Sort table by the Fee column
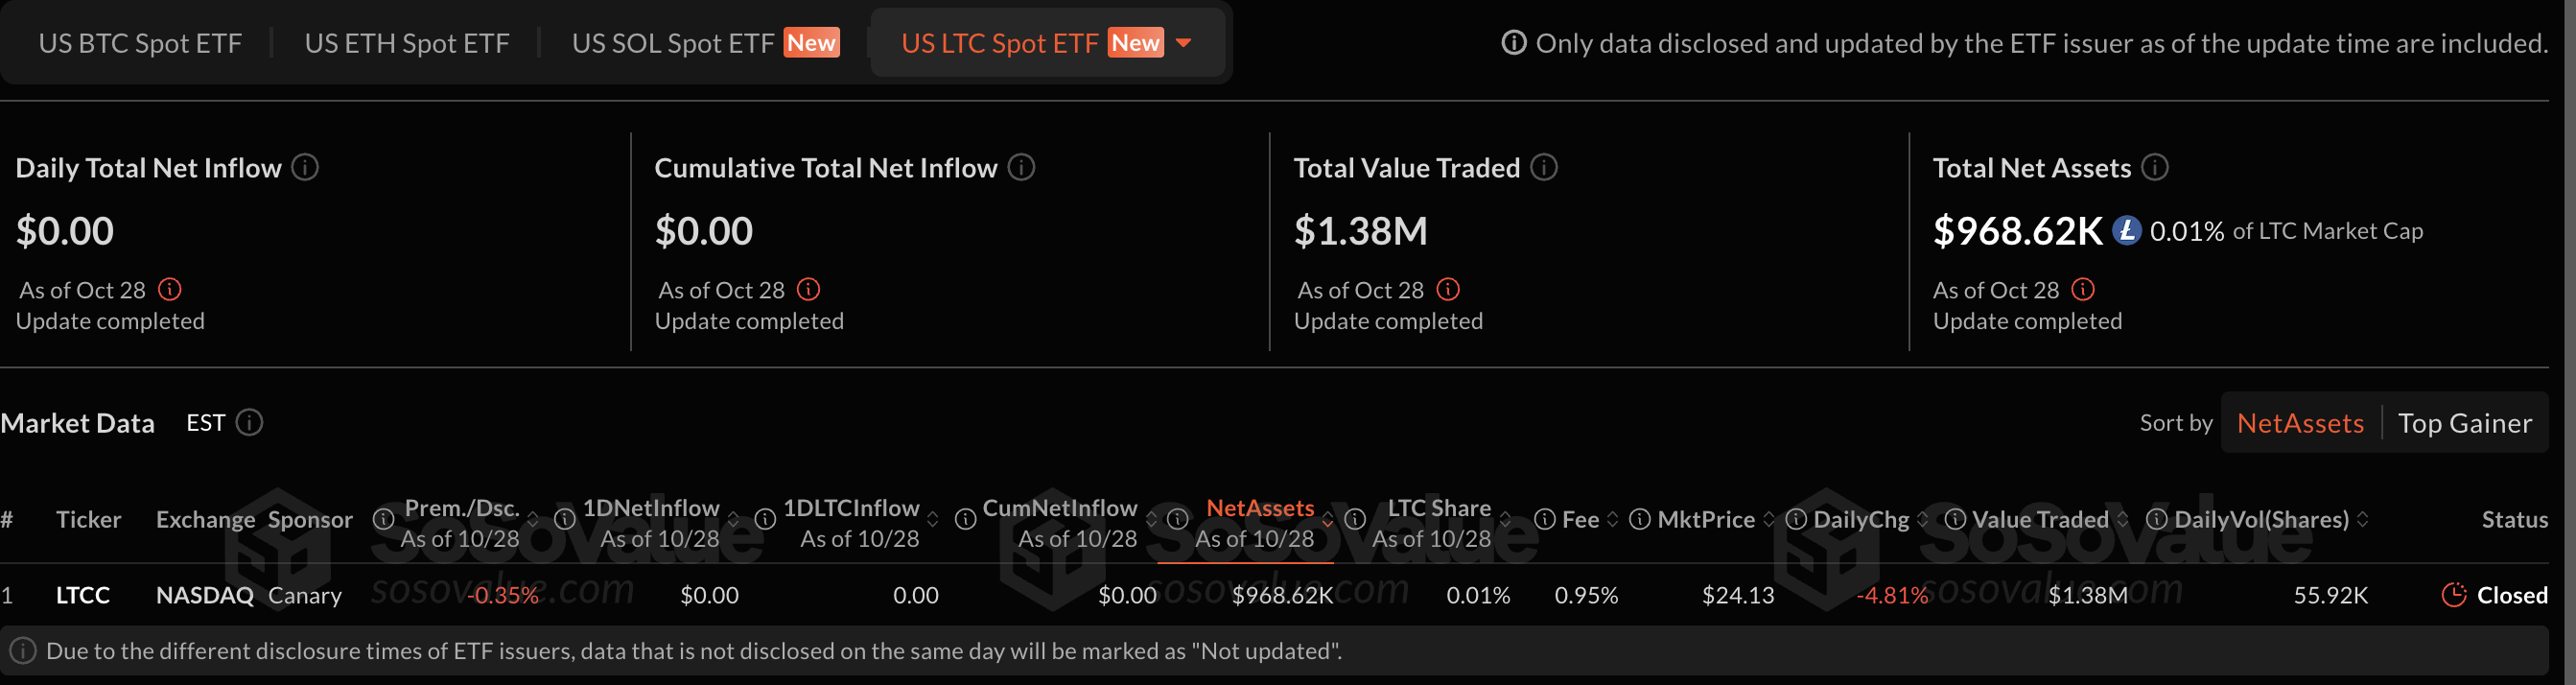The image size is (2576, 685). click(x=1580, y=519)
